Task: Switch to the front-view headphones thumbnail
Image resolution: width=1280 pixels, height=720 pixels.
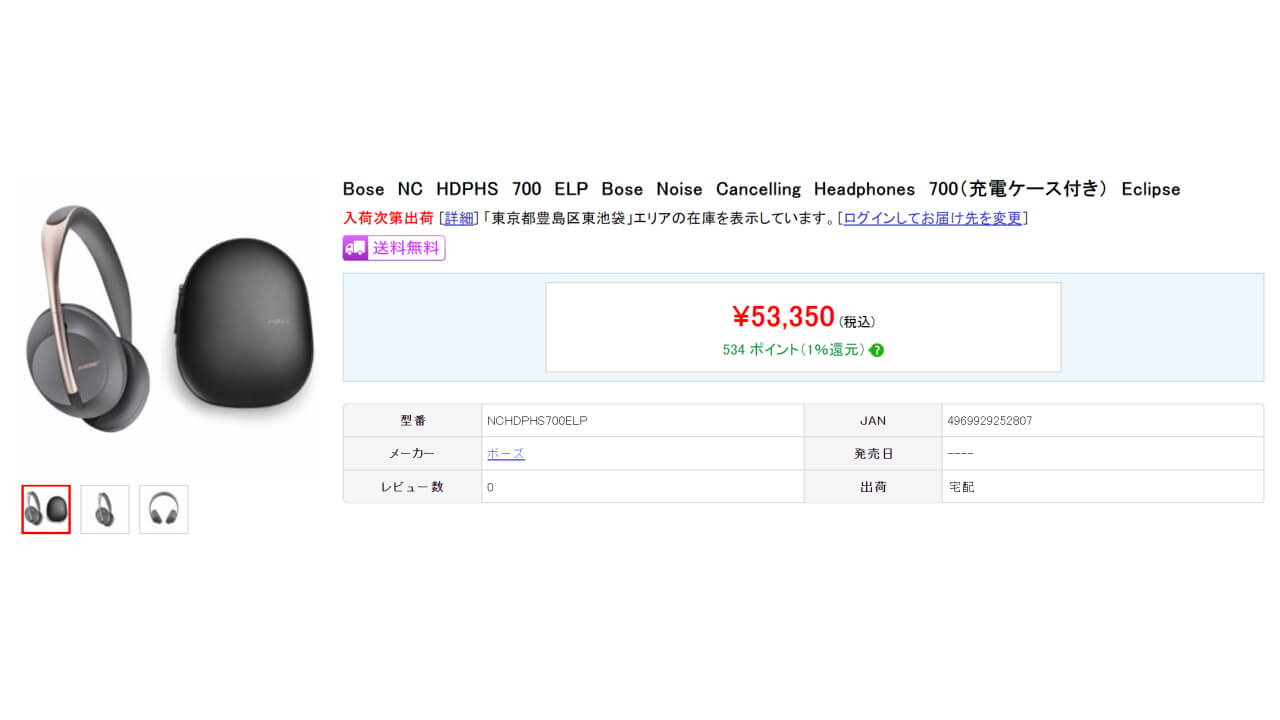Action: [x=163, y=510]
